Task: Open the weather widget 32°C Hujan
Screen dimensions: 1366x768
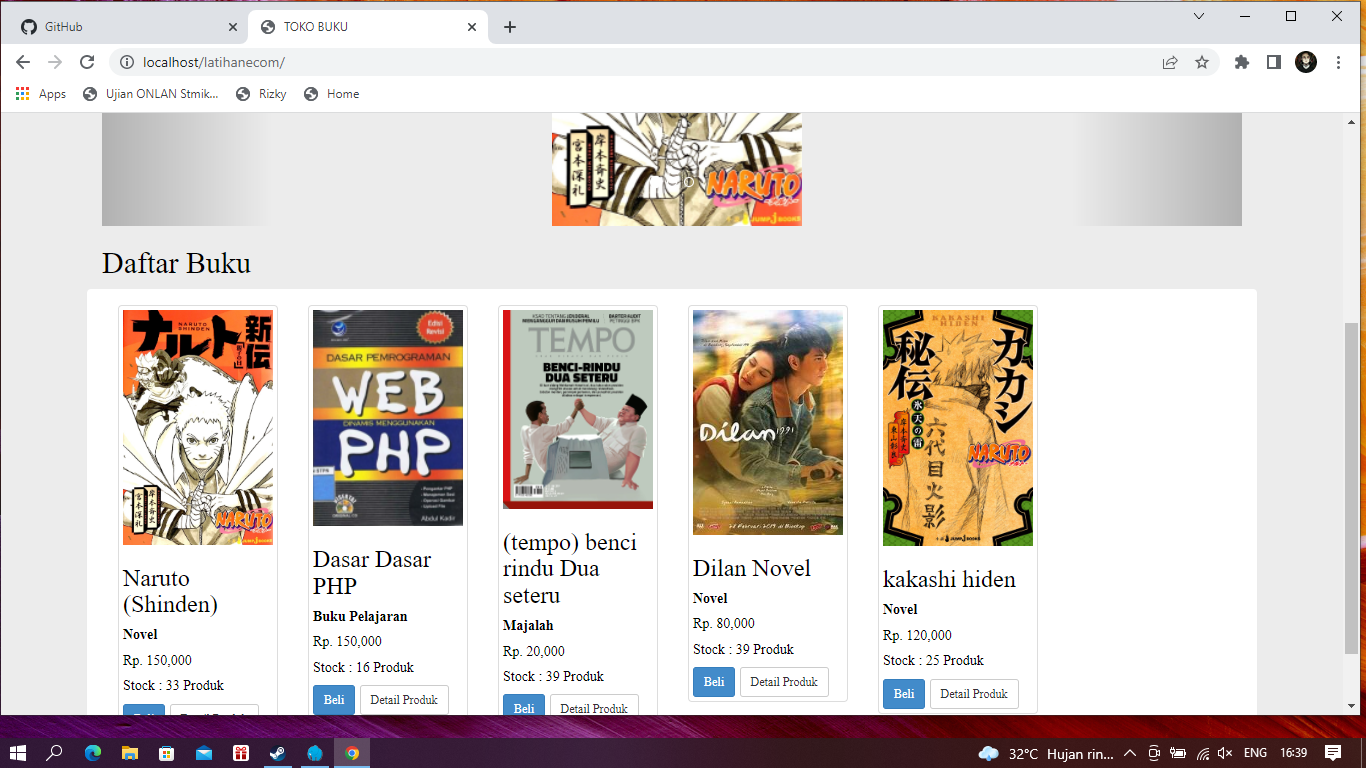Action: (1045, 753)
